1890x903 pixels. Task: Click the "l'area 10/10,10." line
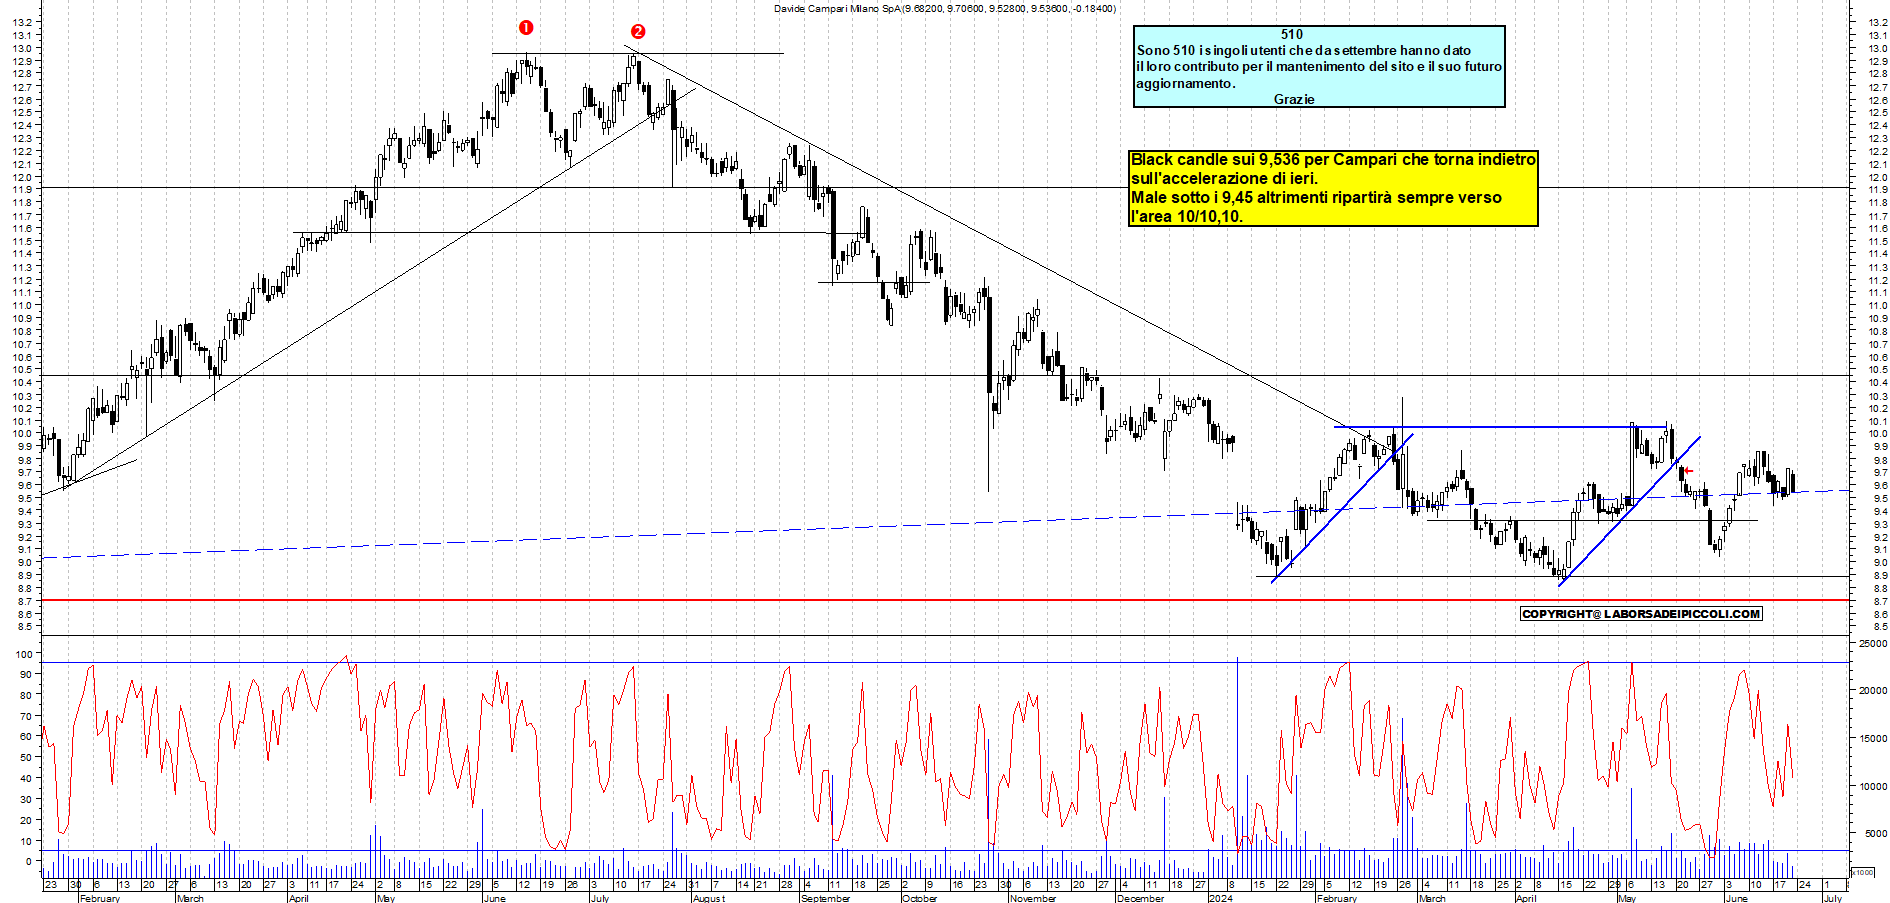(x=1187, y=216)
